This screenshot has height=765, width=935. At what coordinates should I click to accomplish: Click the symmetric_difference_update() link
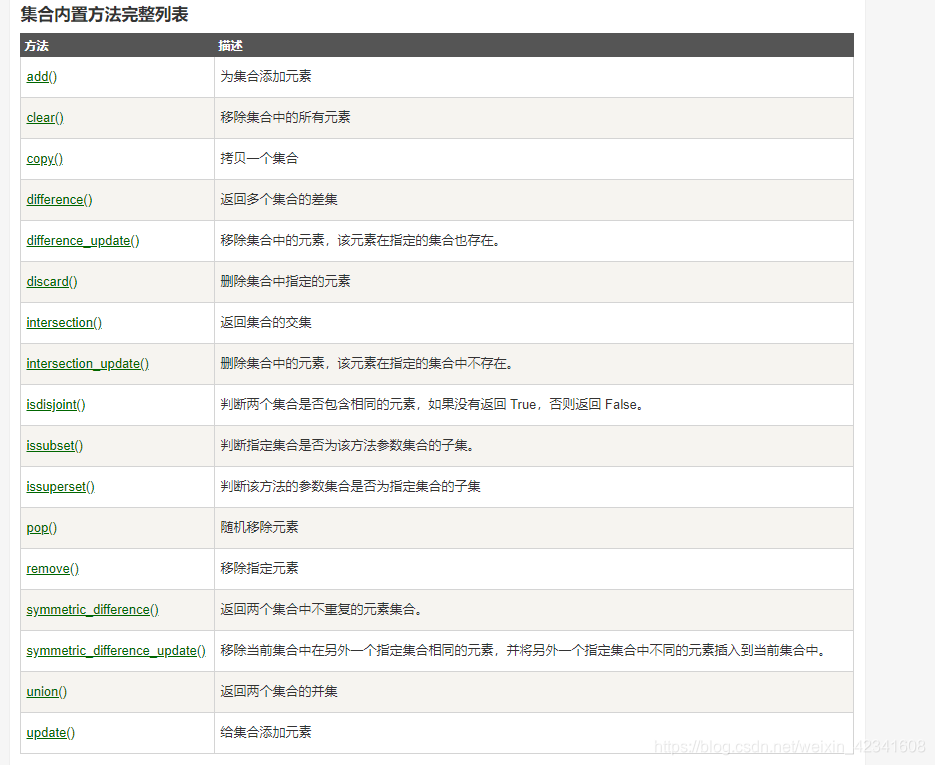pyautogui.click(x=116, y=651)
